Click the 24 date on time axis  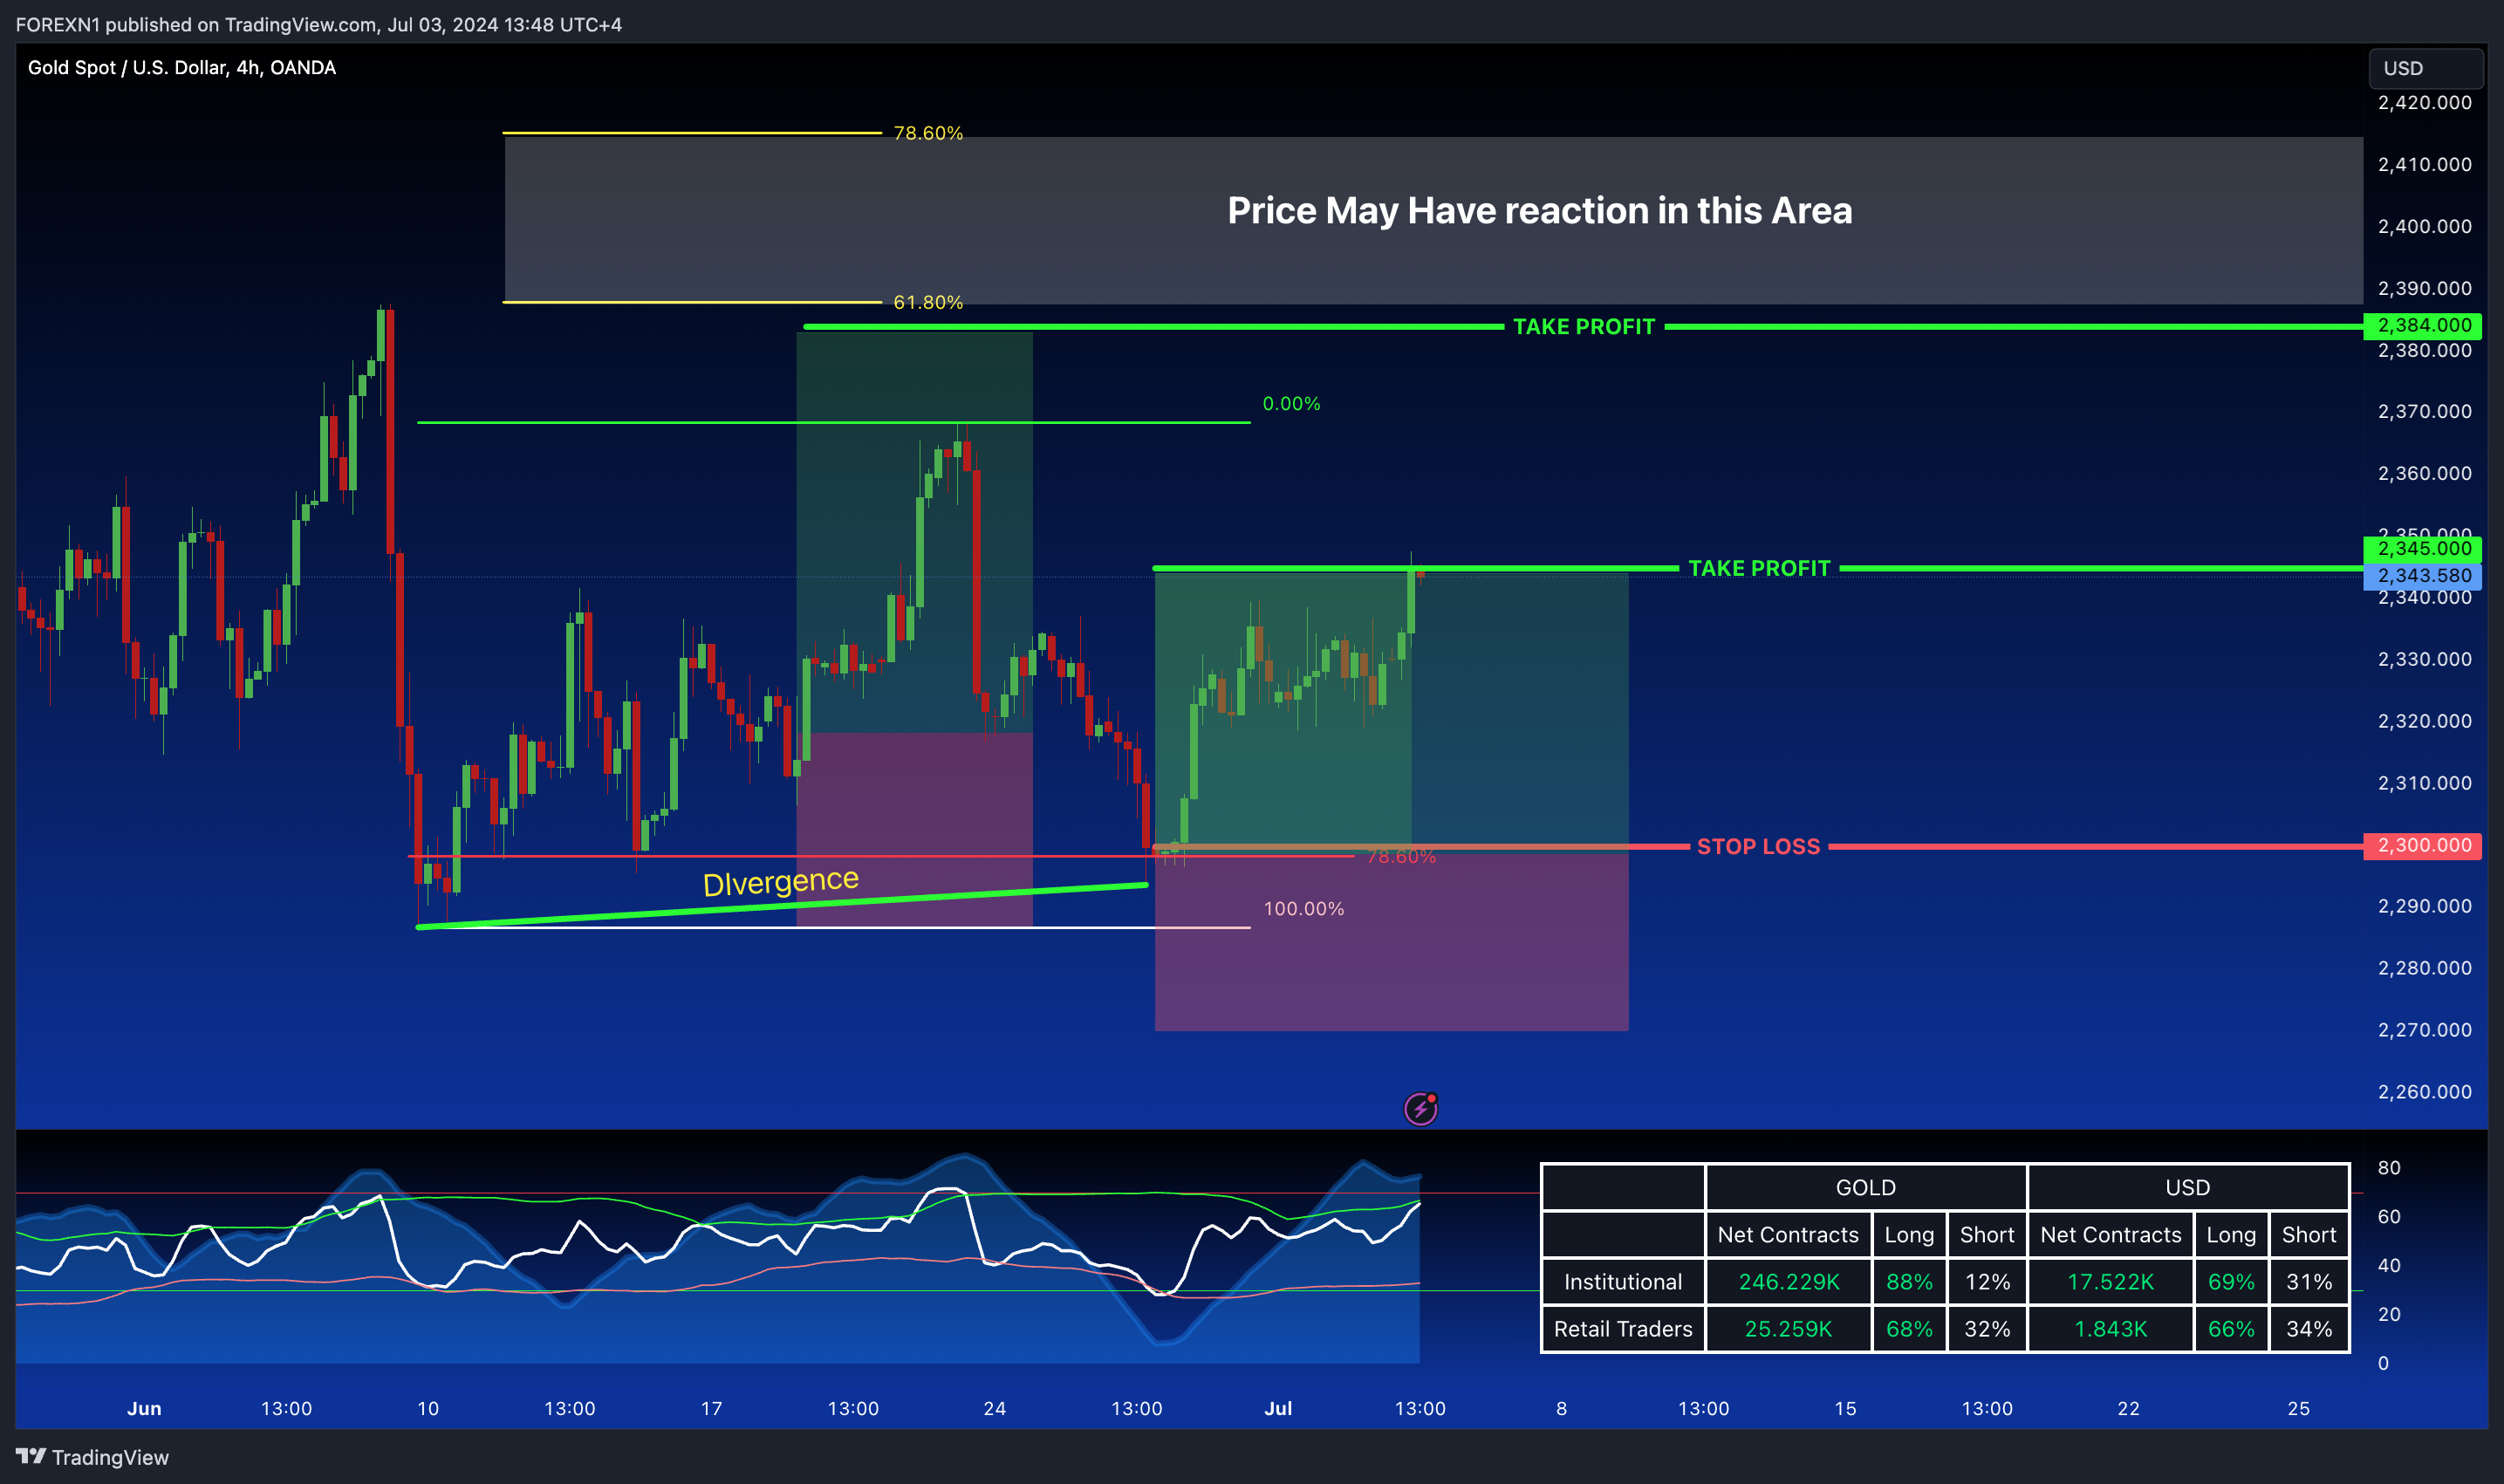(x=994, y=1408)
